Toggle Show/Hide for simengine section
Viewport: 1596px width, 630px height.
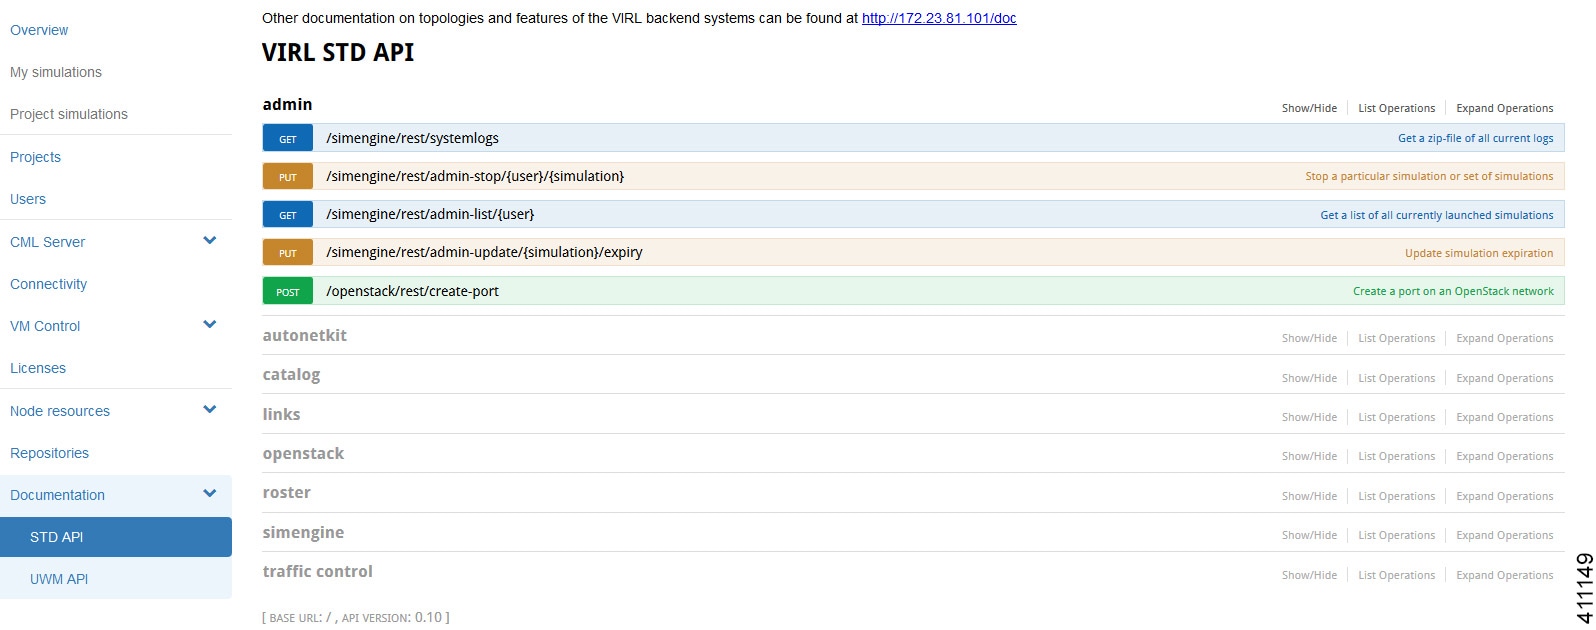pos(1309,535)
